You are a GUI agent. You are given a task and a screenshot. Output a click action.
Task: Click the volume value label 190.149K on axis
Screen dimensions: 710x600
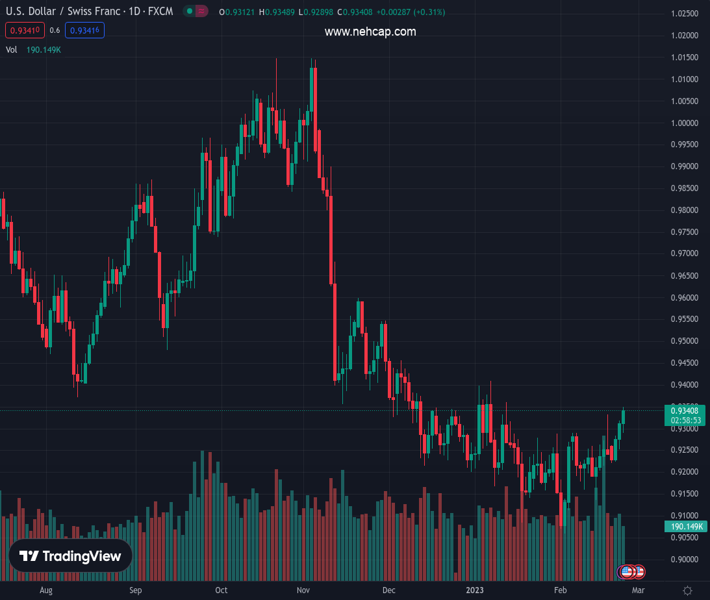pos(685,526)
